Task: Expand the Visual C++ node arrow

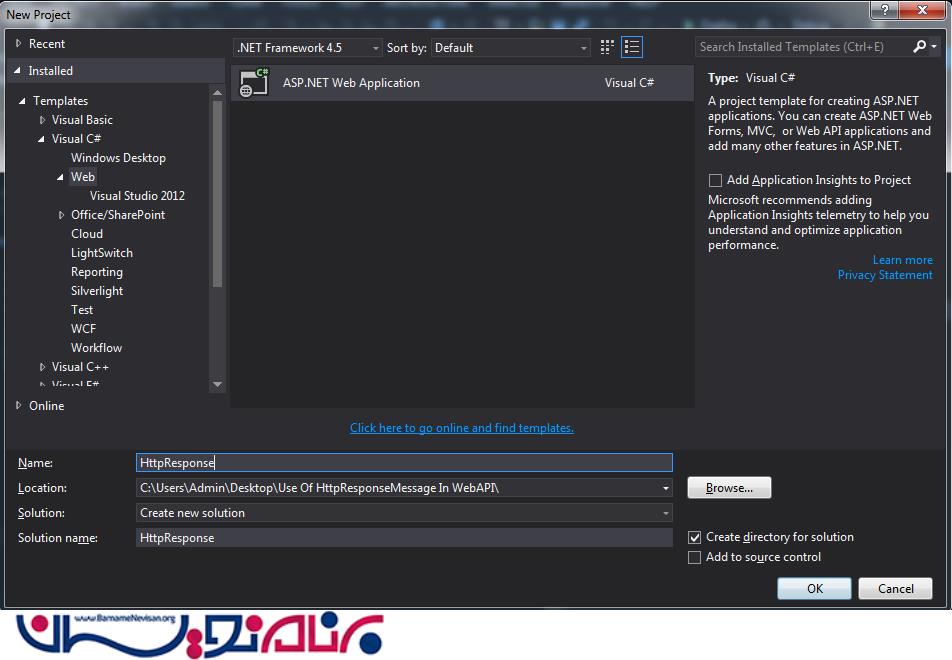Action: 42,367
